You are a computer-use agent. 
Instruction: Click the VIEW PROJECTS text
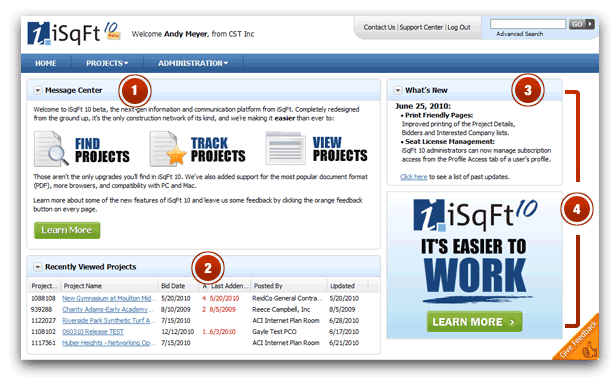coord(340,149)
